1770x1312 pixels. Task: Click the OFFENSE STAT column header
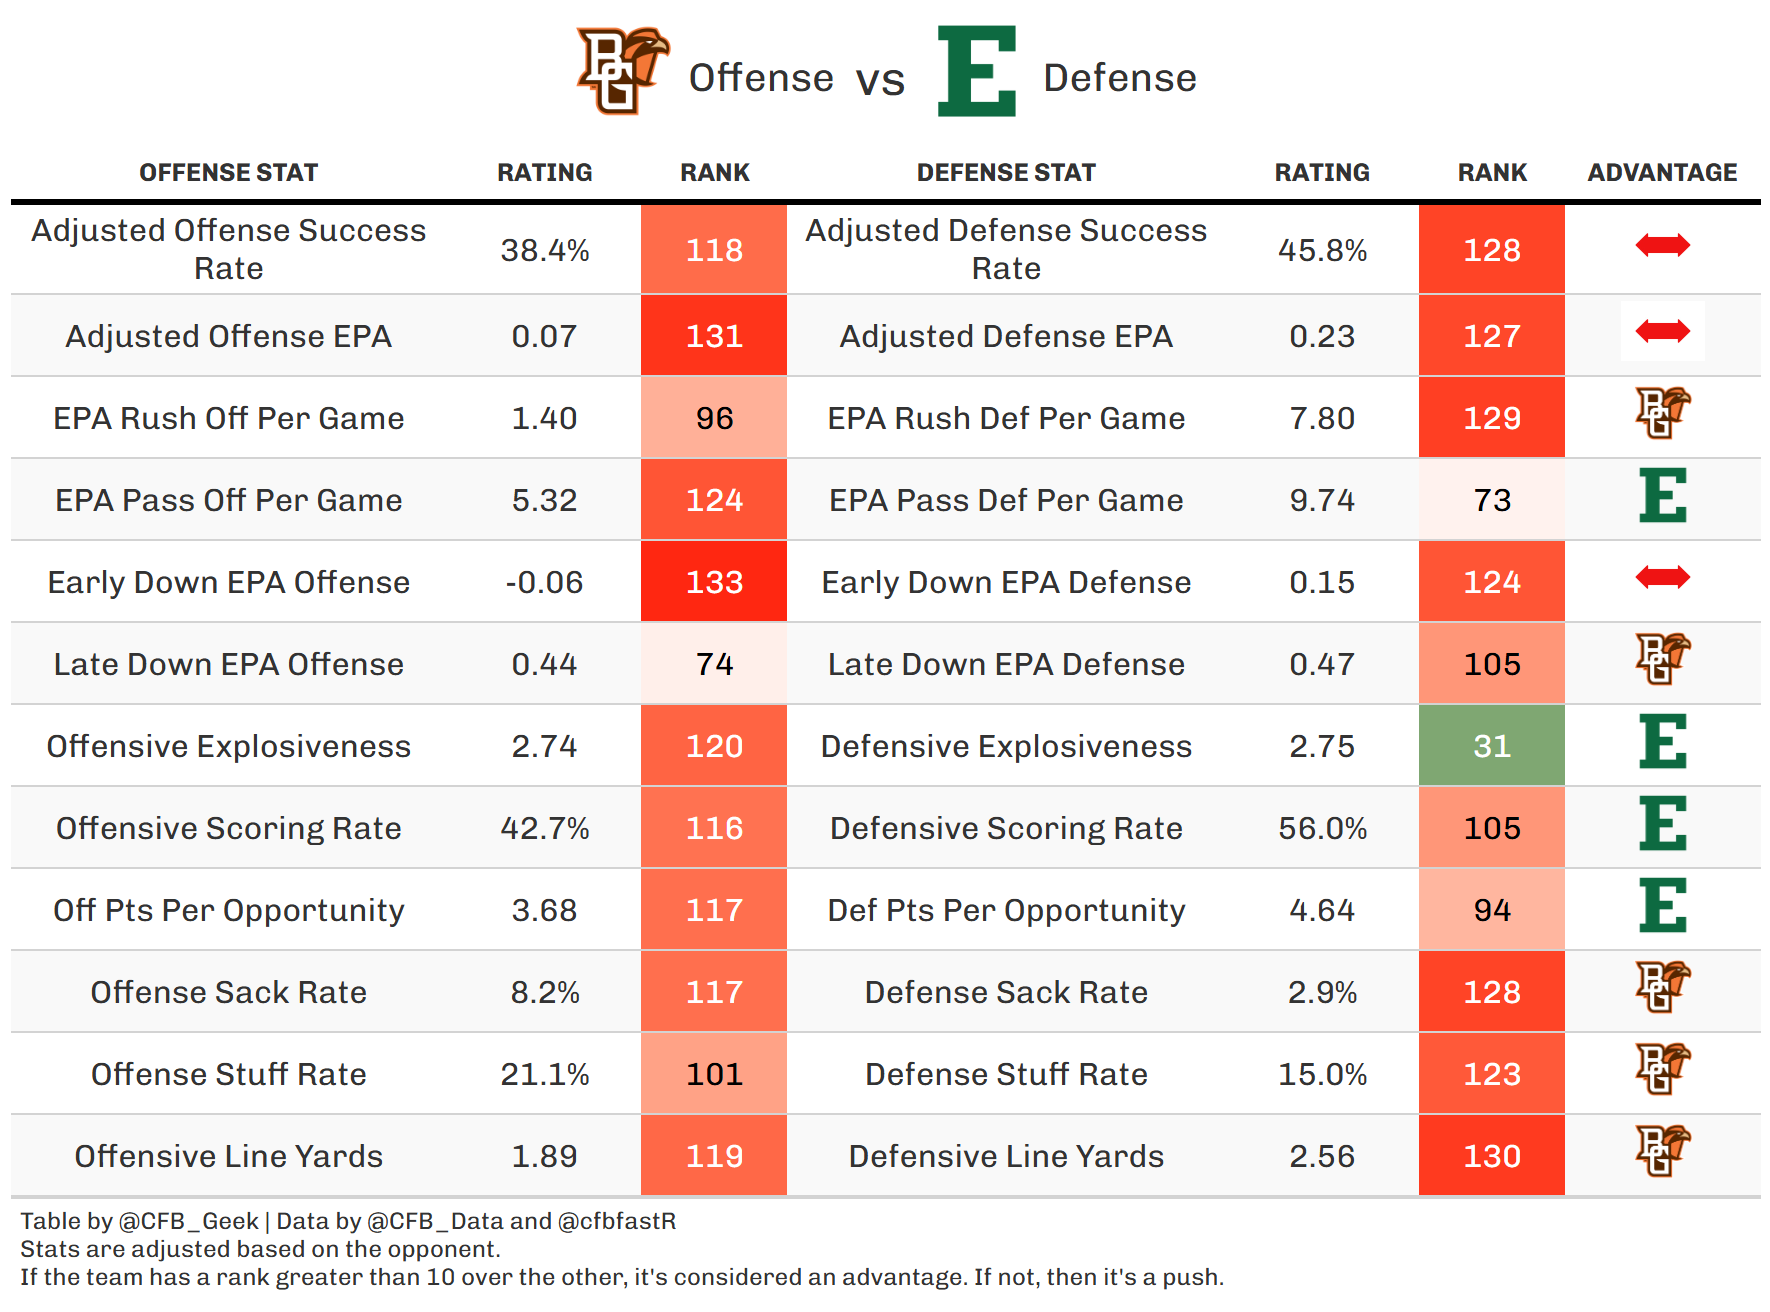228,173
